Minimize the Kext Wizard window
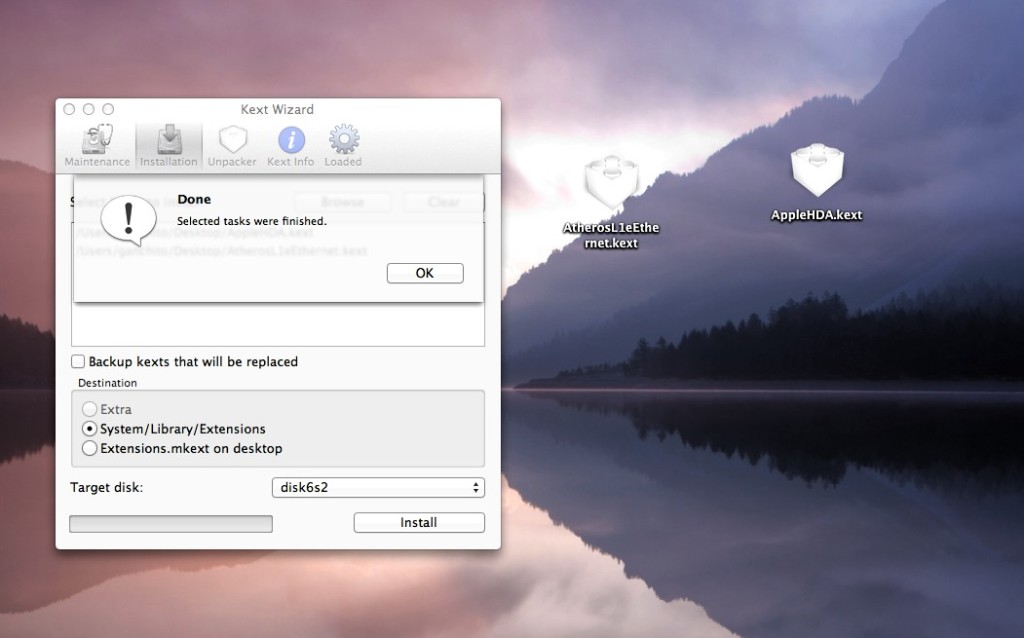 (x=89, y=109)
